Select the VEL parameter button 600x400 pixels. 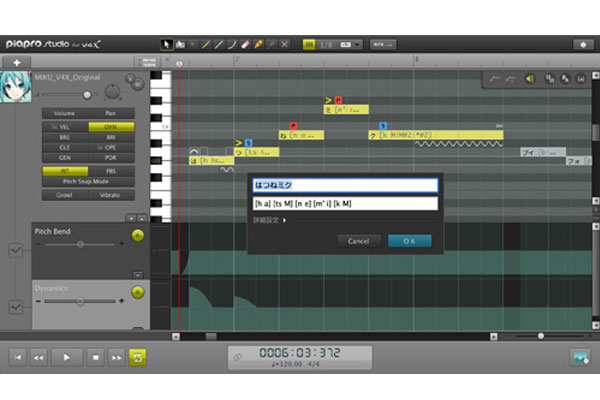tap(65, 127)
